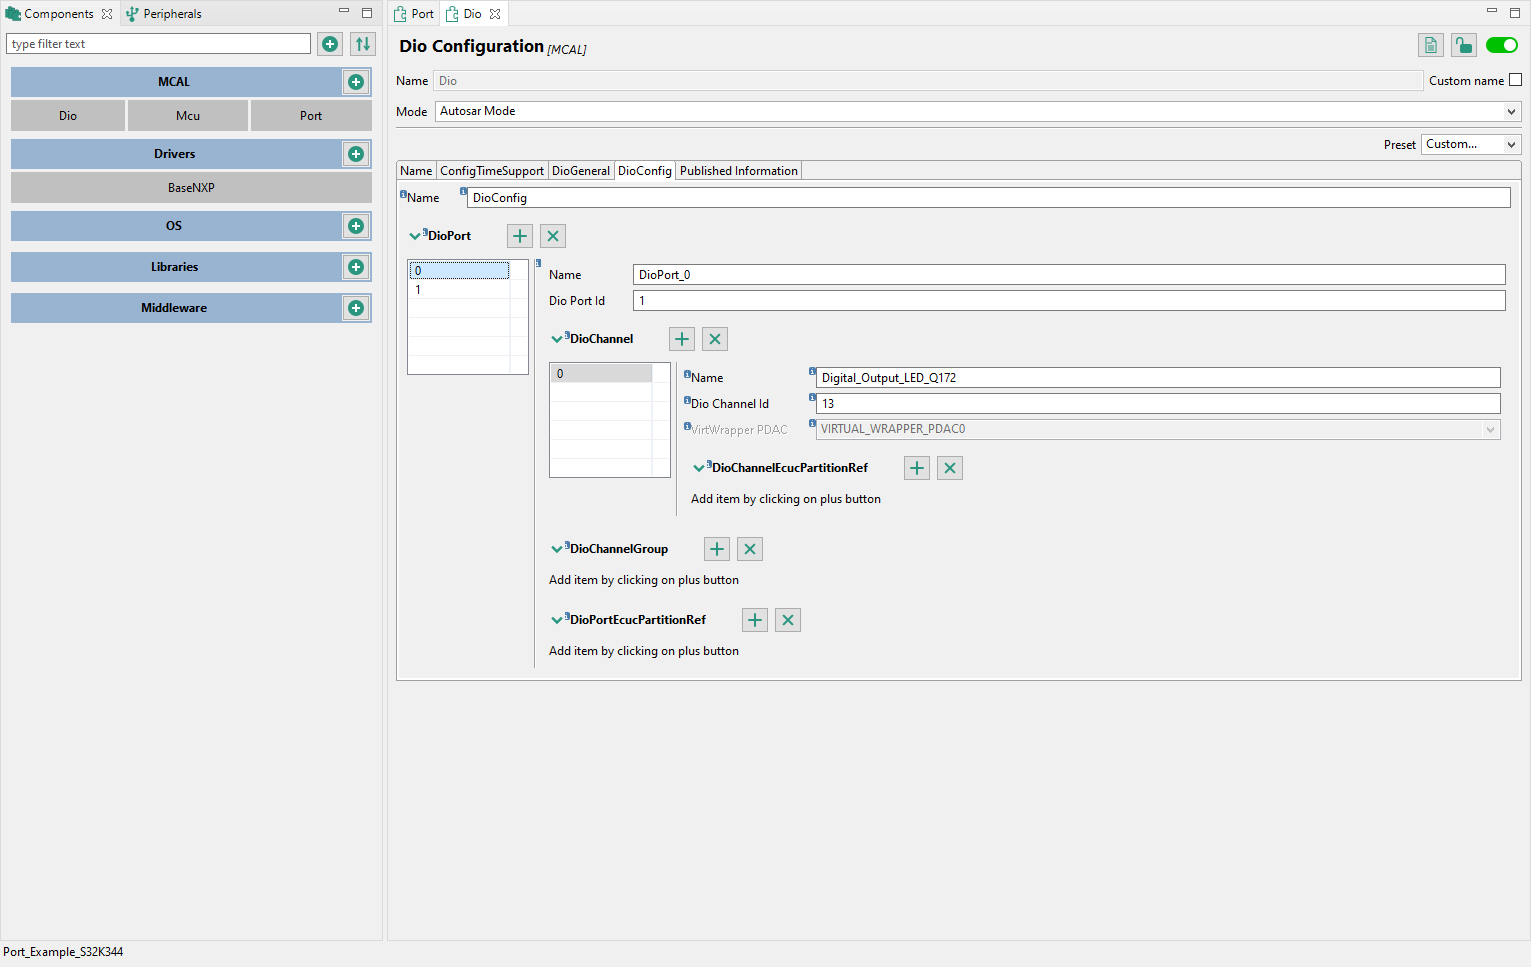This screenshot has height=967, width=1531.
Task: Toggle the green switch in top-right corner off
Action: [x=1502, y=45]
